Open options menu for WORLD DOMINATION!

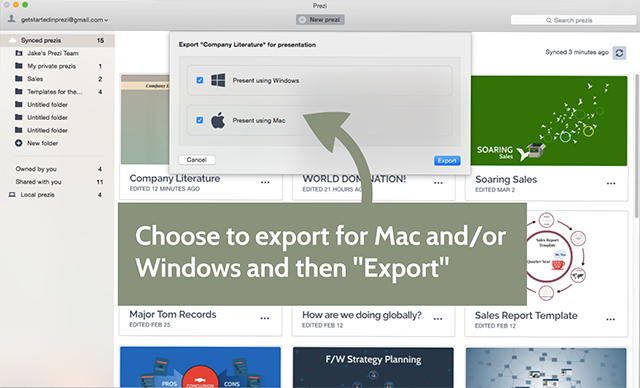(438, 183)
